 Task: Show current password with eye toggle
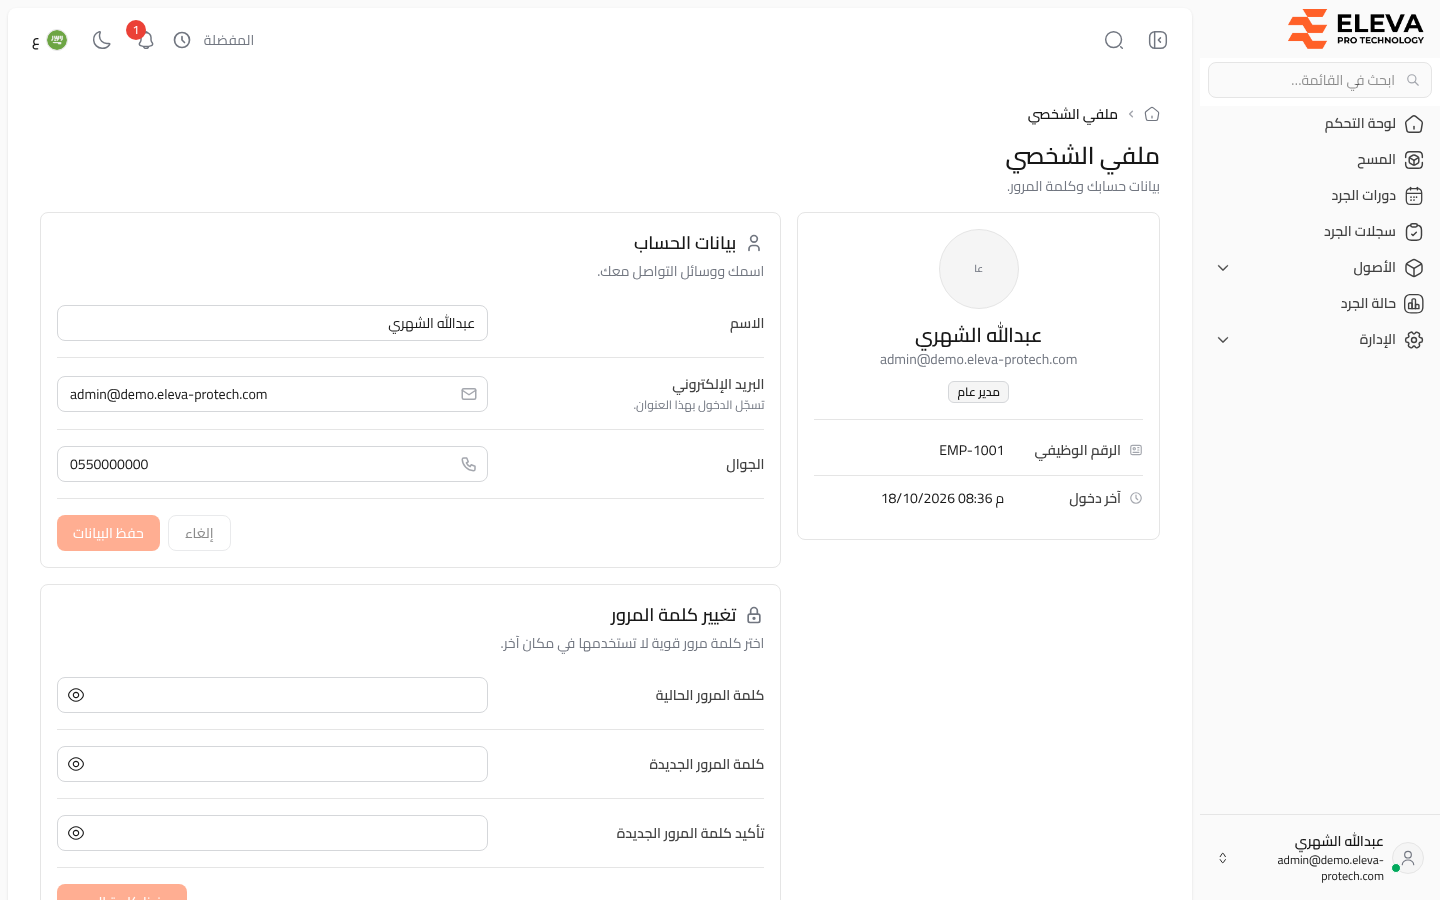pyautogui.click(x=76, y=695)
